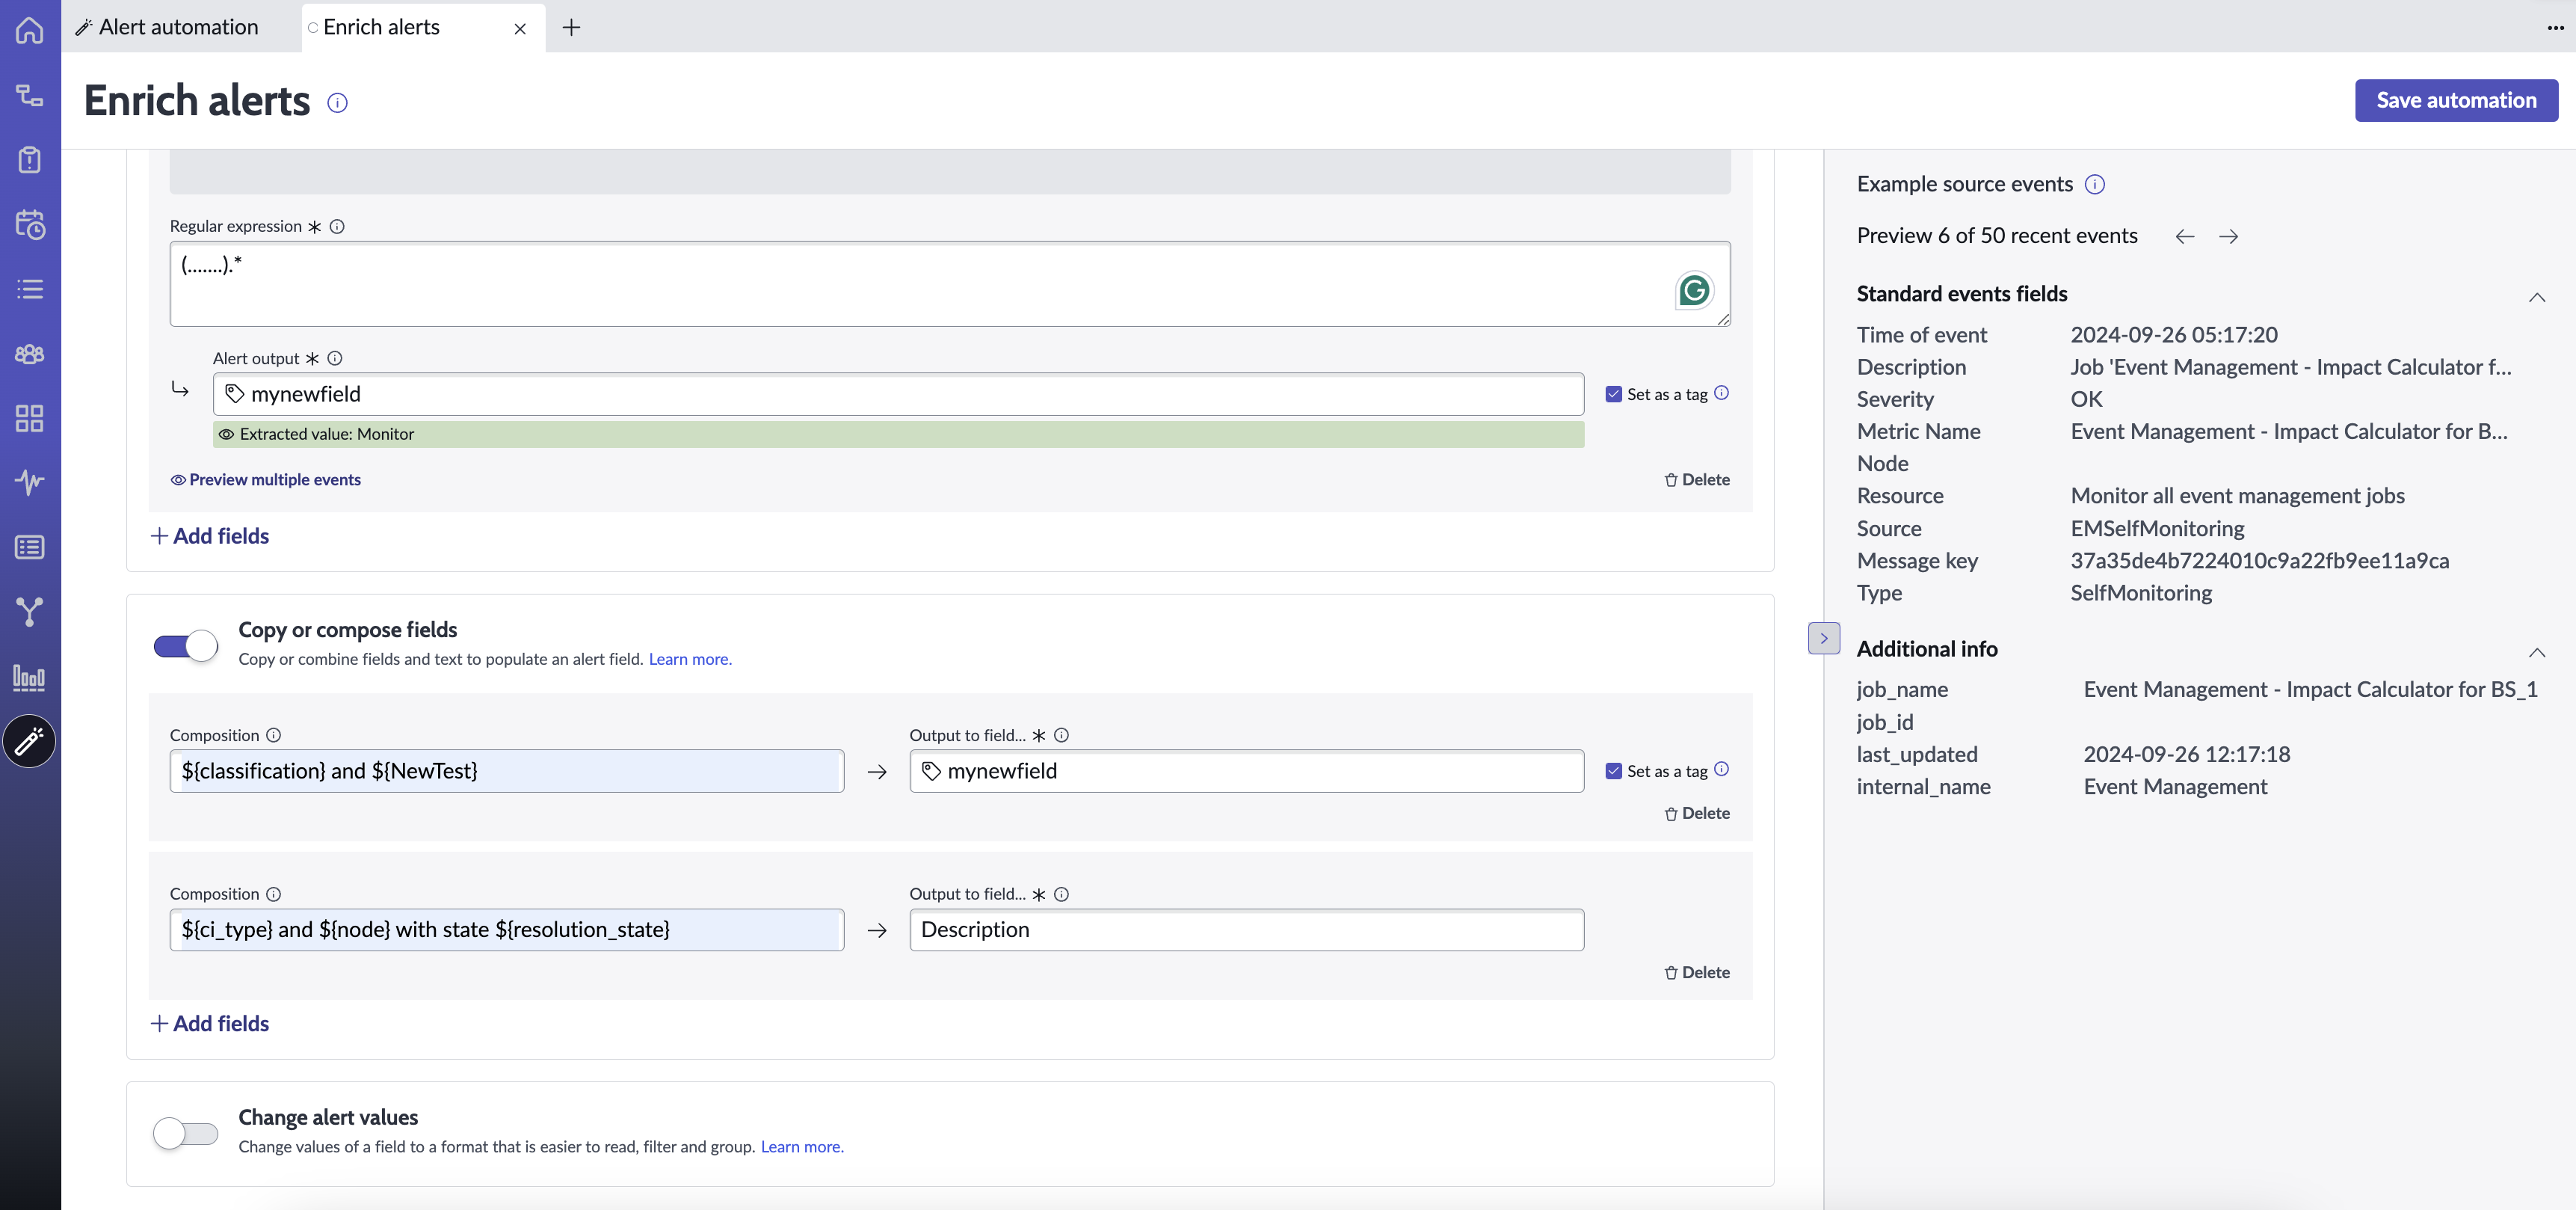Click the info icon next to Regular expression
2576x1210 pixels.
(337, 226)
